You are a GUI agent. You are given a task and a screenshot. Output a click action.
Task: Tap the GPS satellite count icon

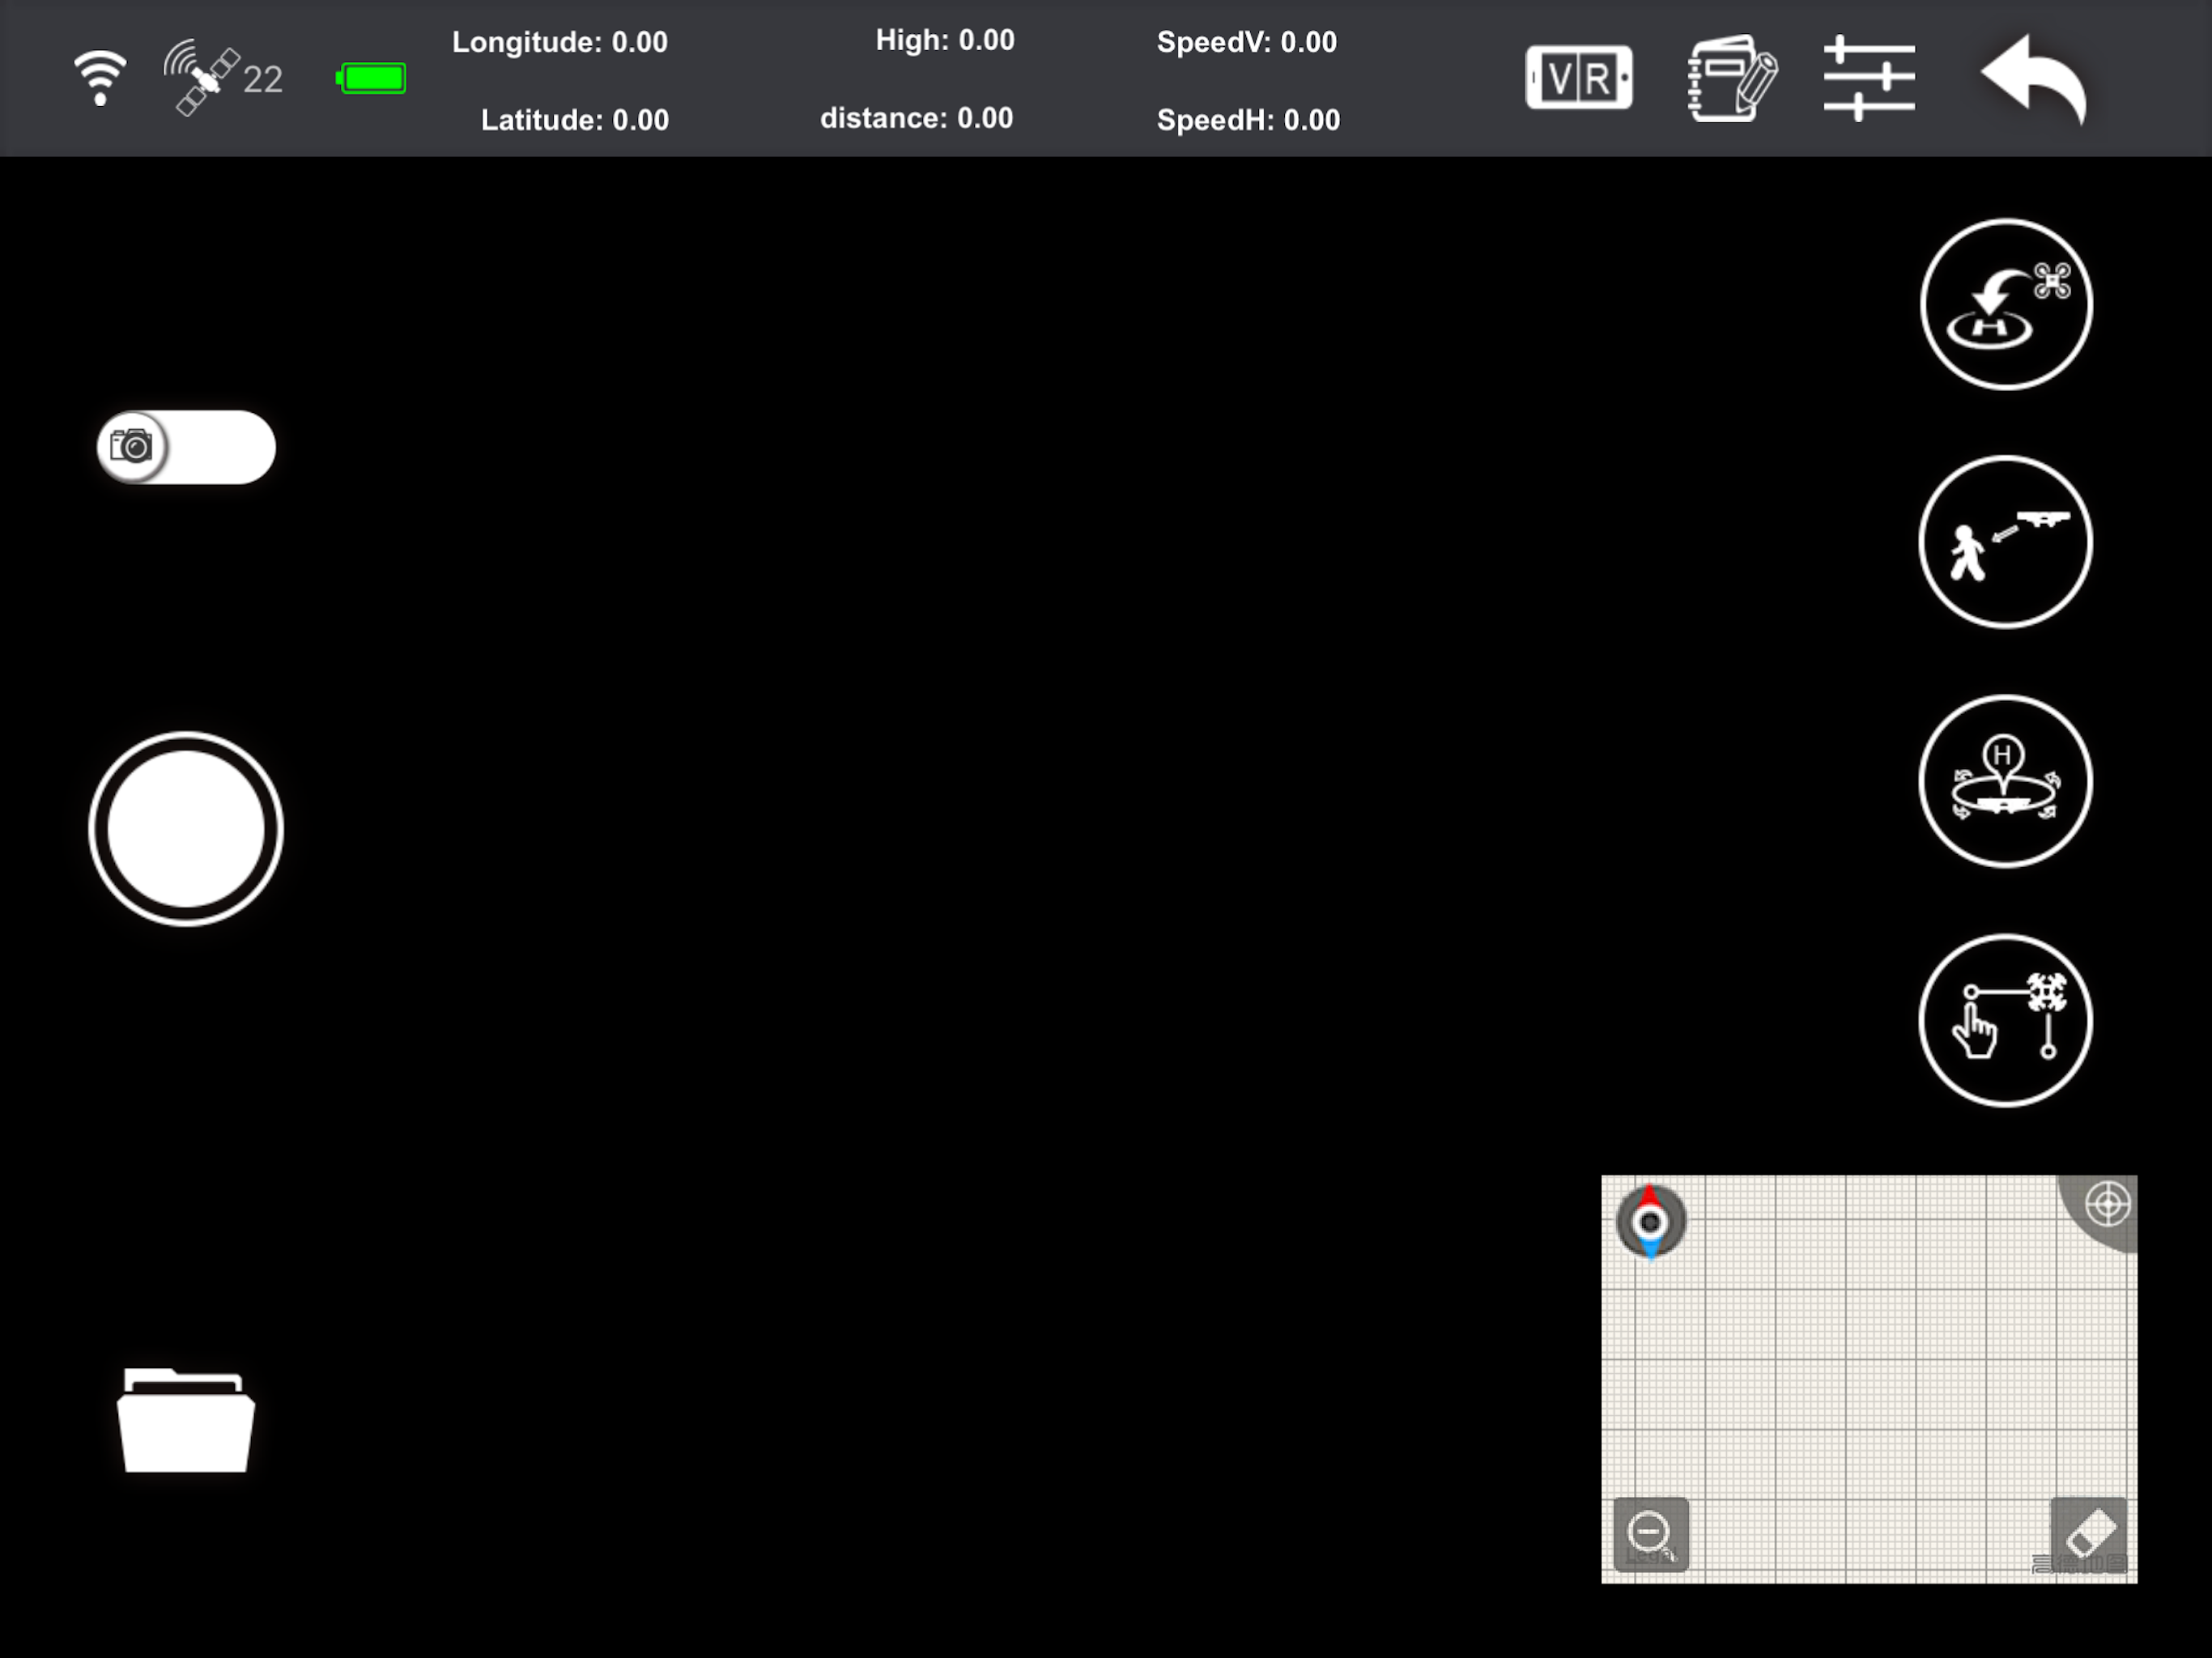click(x=222, y=78)
